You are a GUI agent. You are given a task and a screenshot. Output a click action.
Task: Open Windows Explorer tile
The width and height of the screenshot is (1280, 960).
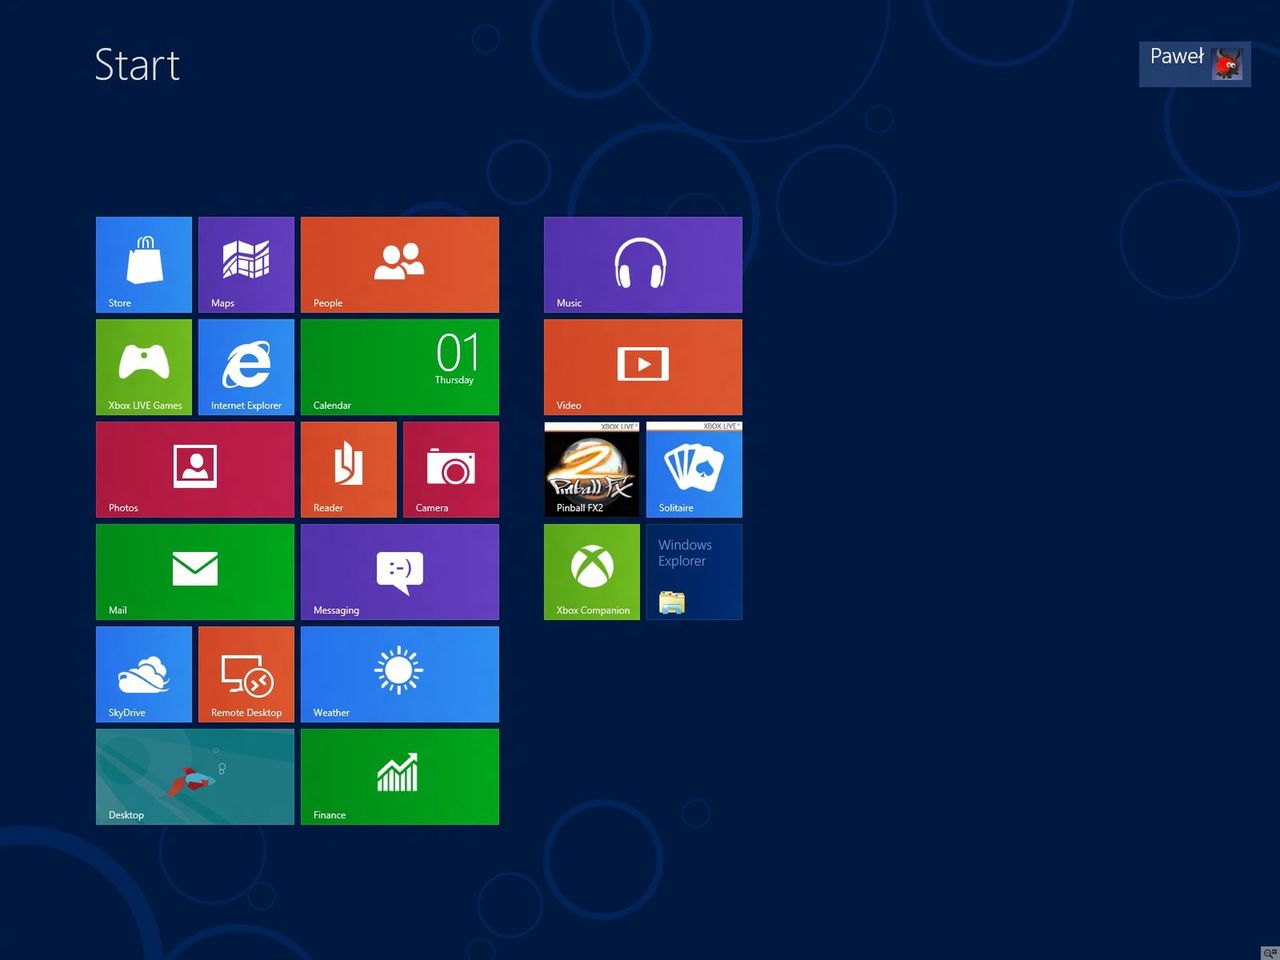(x=694, y=572)
